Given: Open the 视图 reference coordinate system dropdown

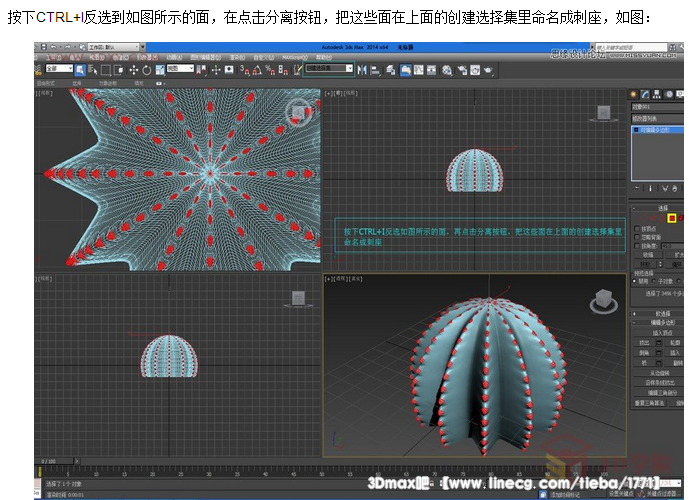Looking at the screenshot, I should [179, 69].
